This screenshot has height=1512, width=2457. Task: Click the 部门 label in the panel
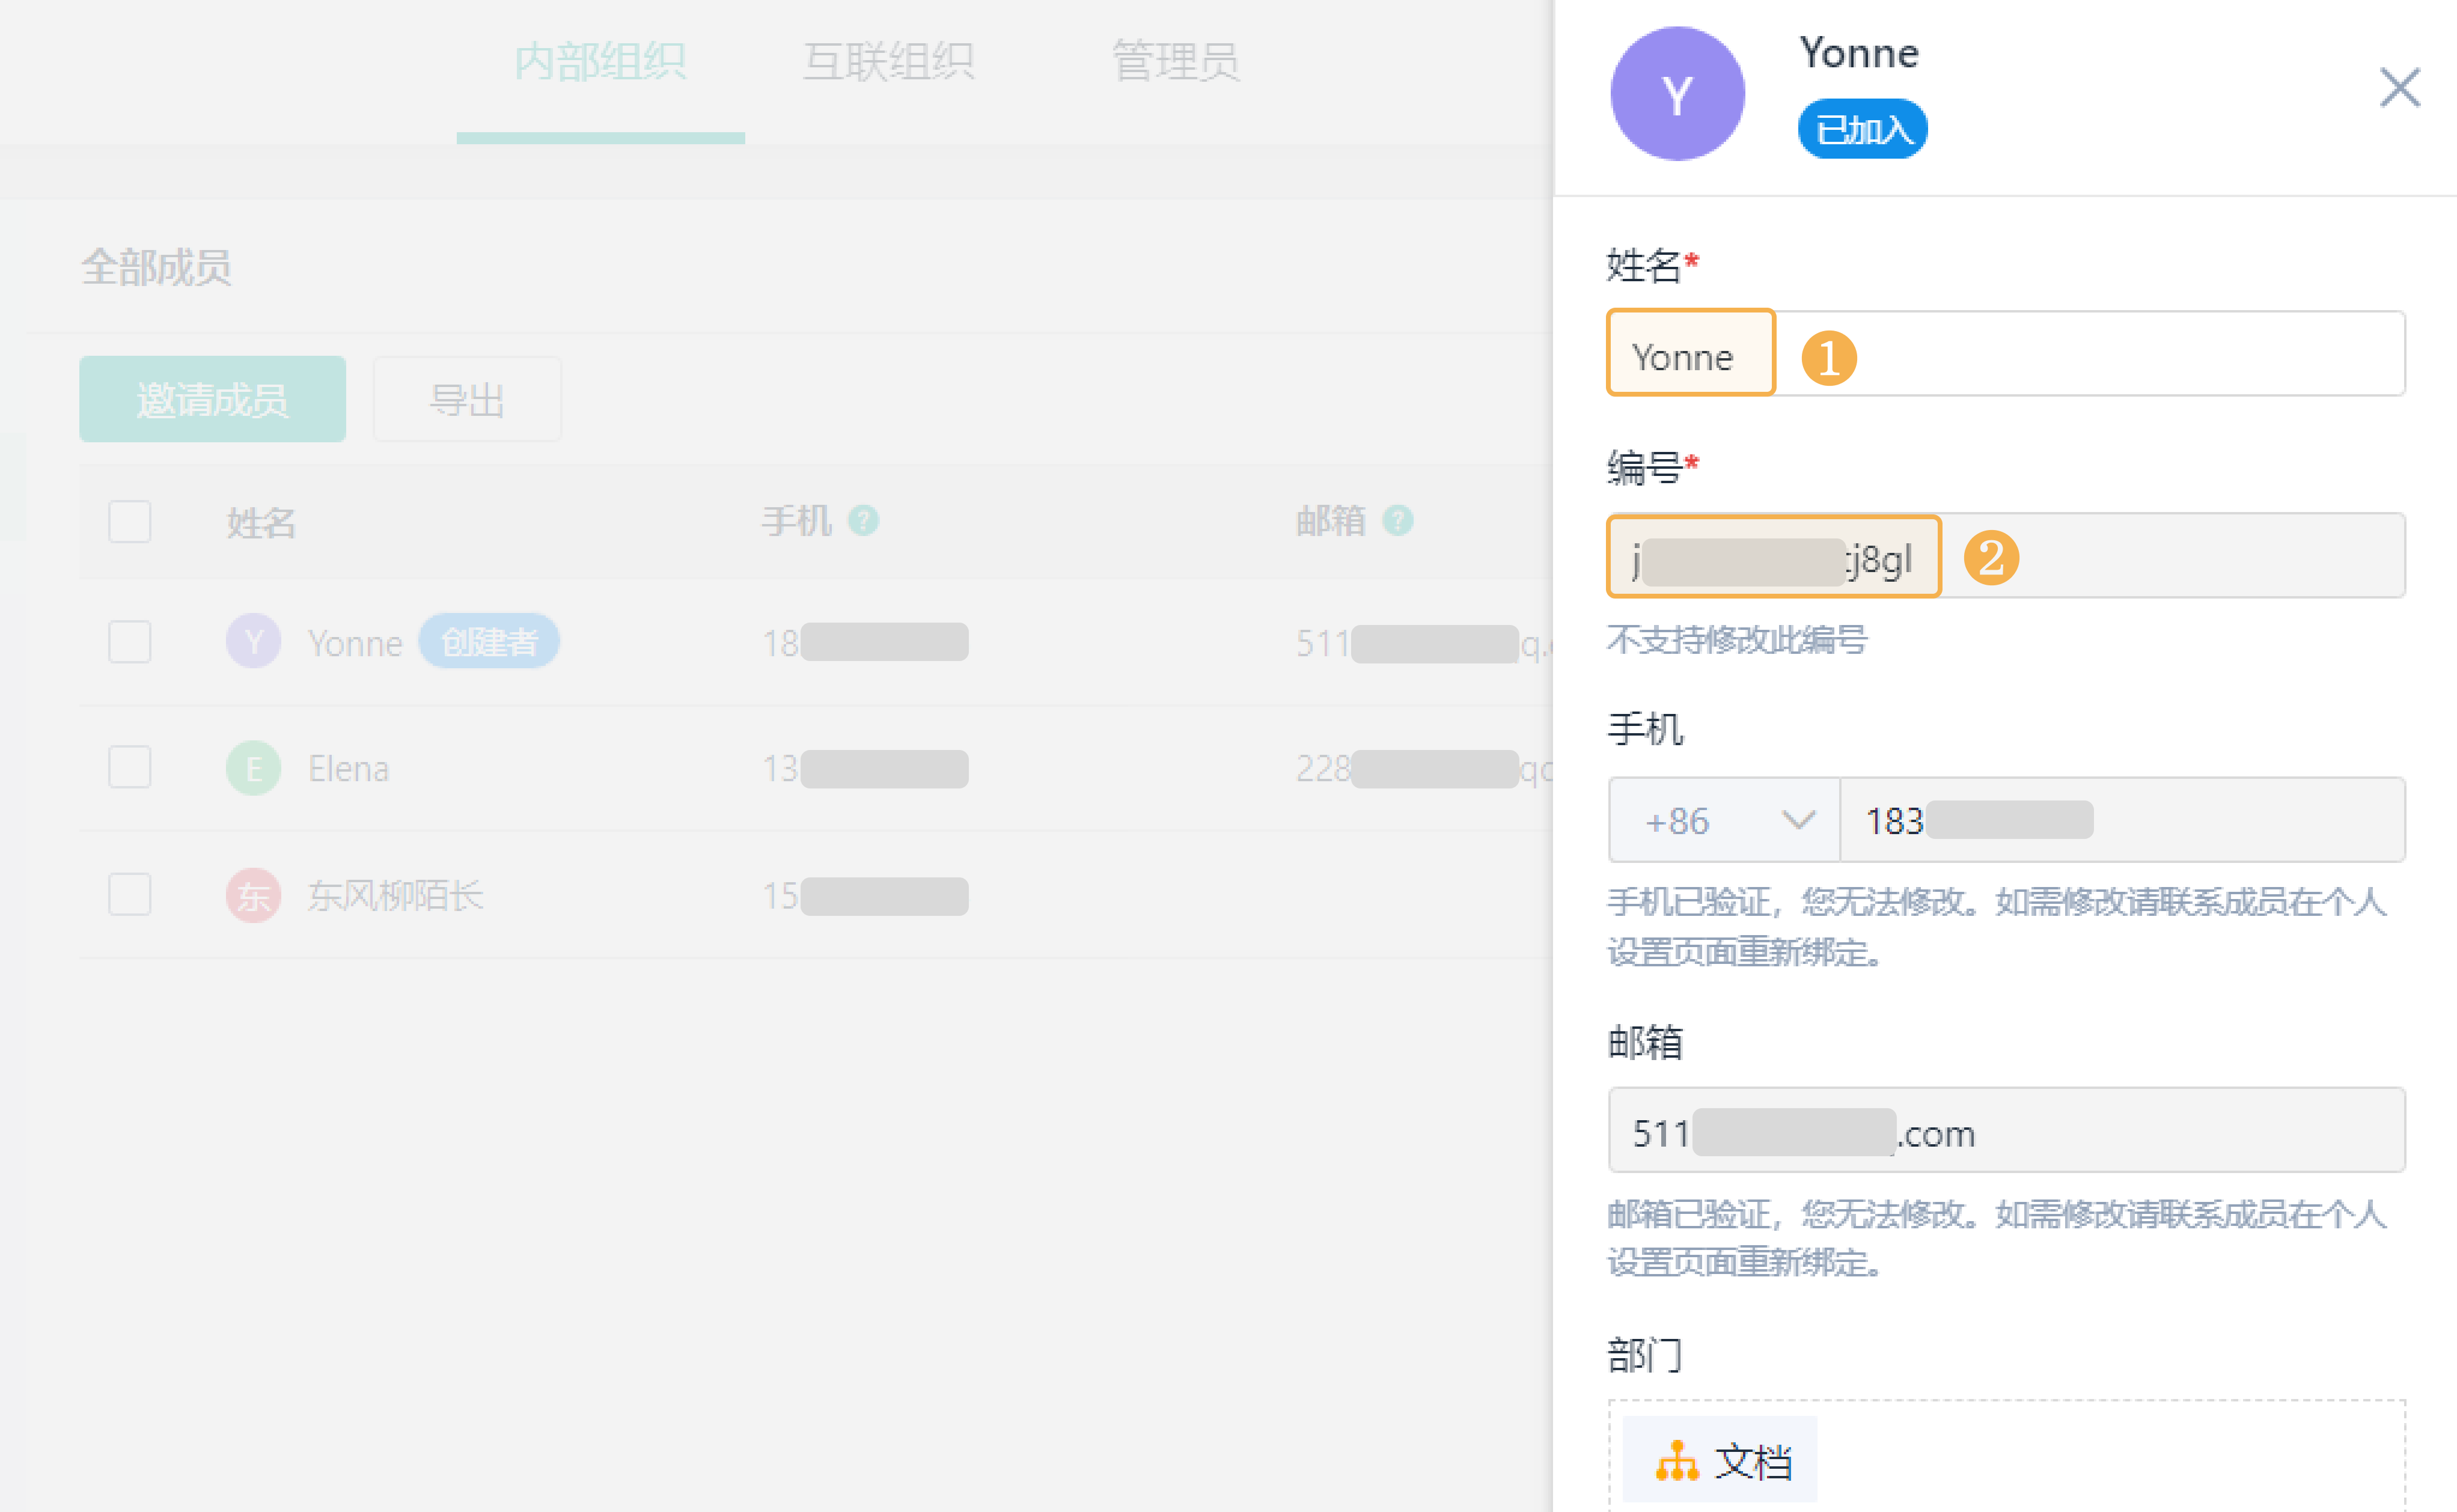[x=1645, y=1355]
